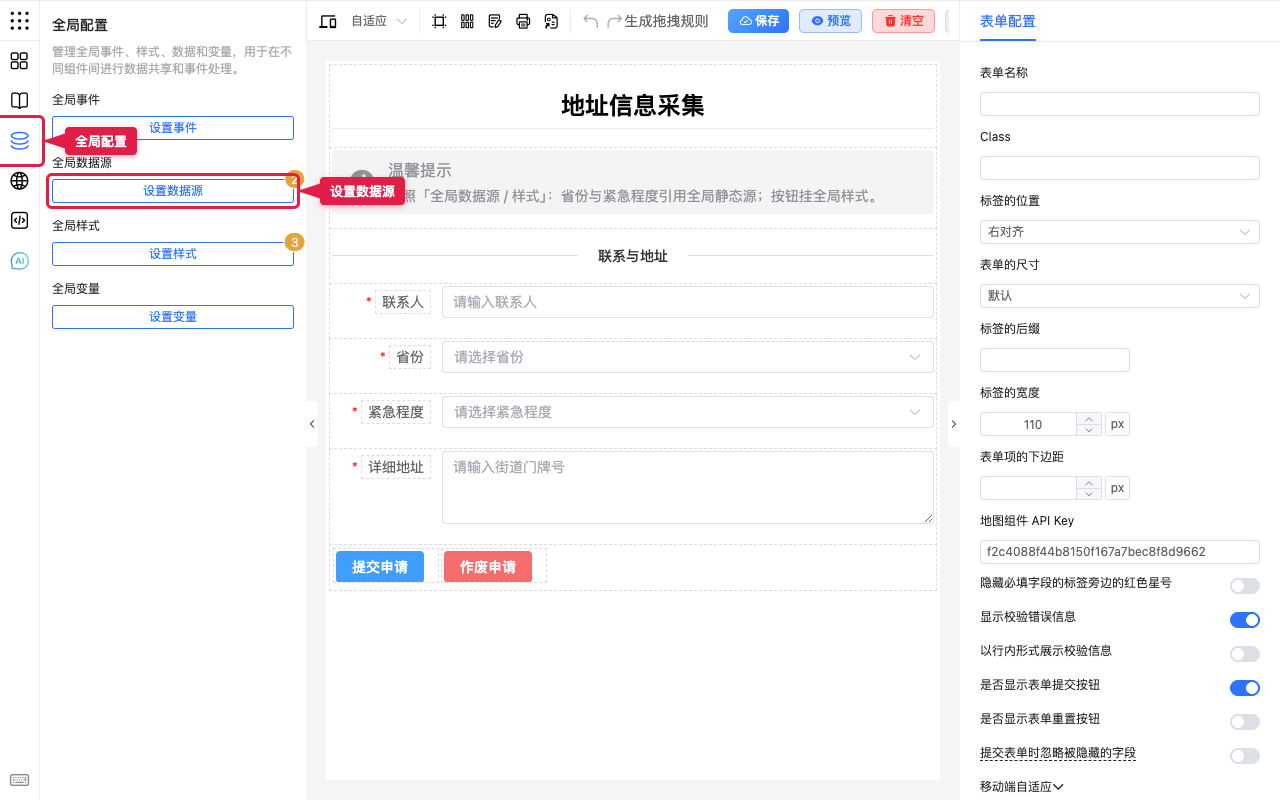
Task: Click the 预览 preview button
Action: pyautogui.click(x=831, y=21)
